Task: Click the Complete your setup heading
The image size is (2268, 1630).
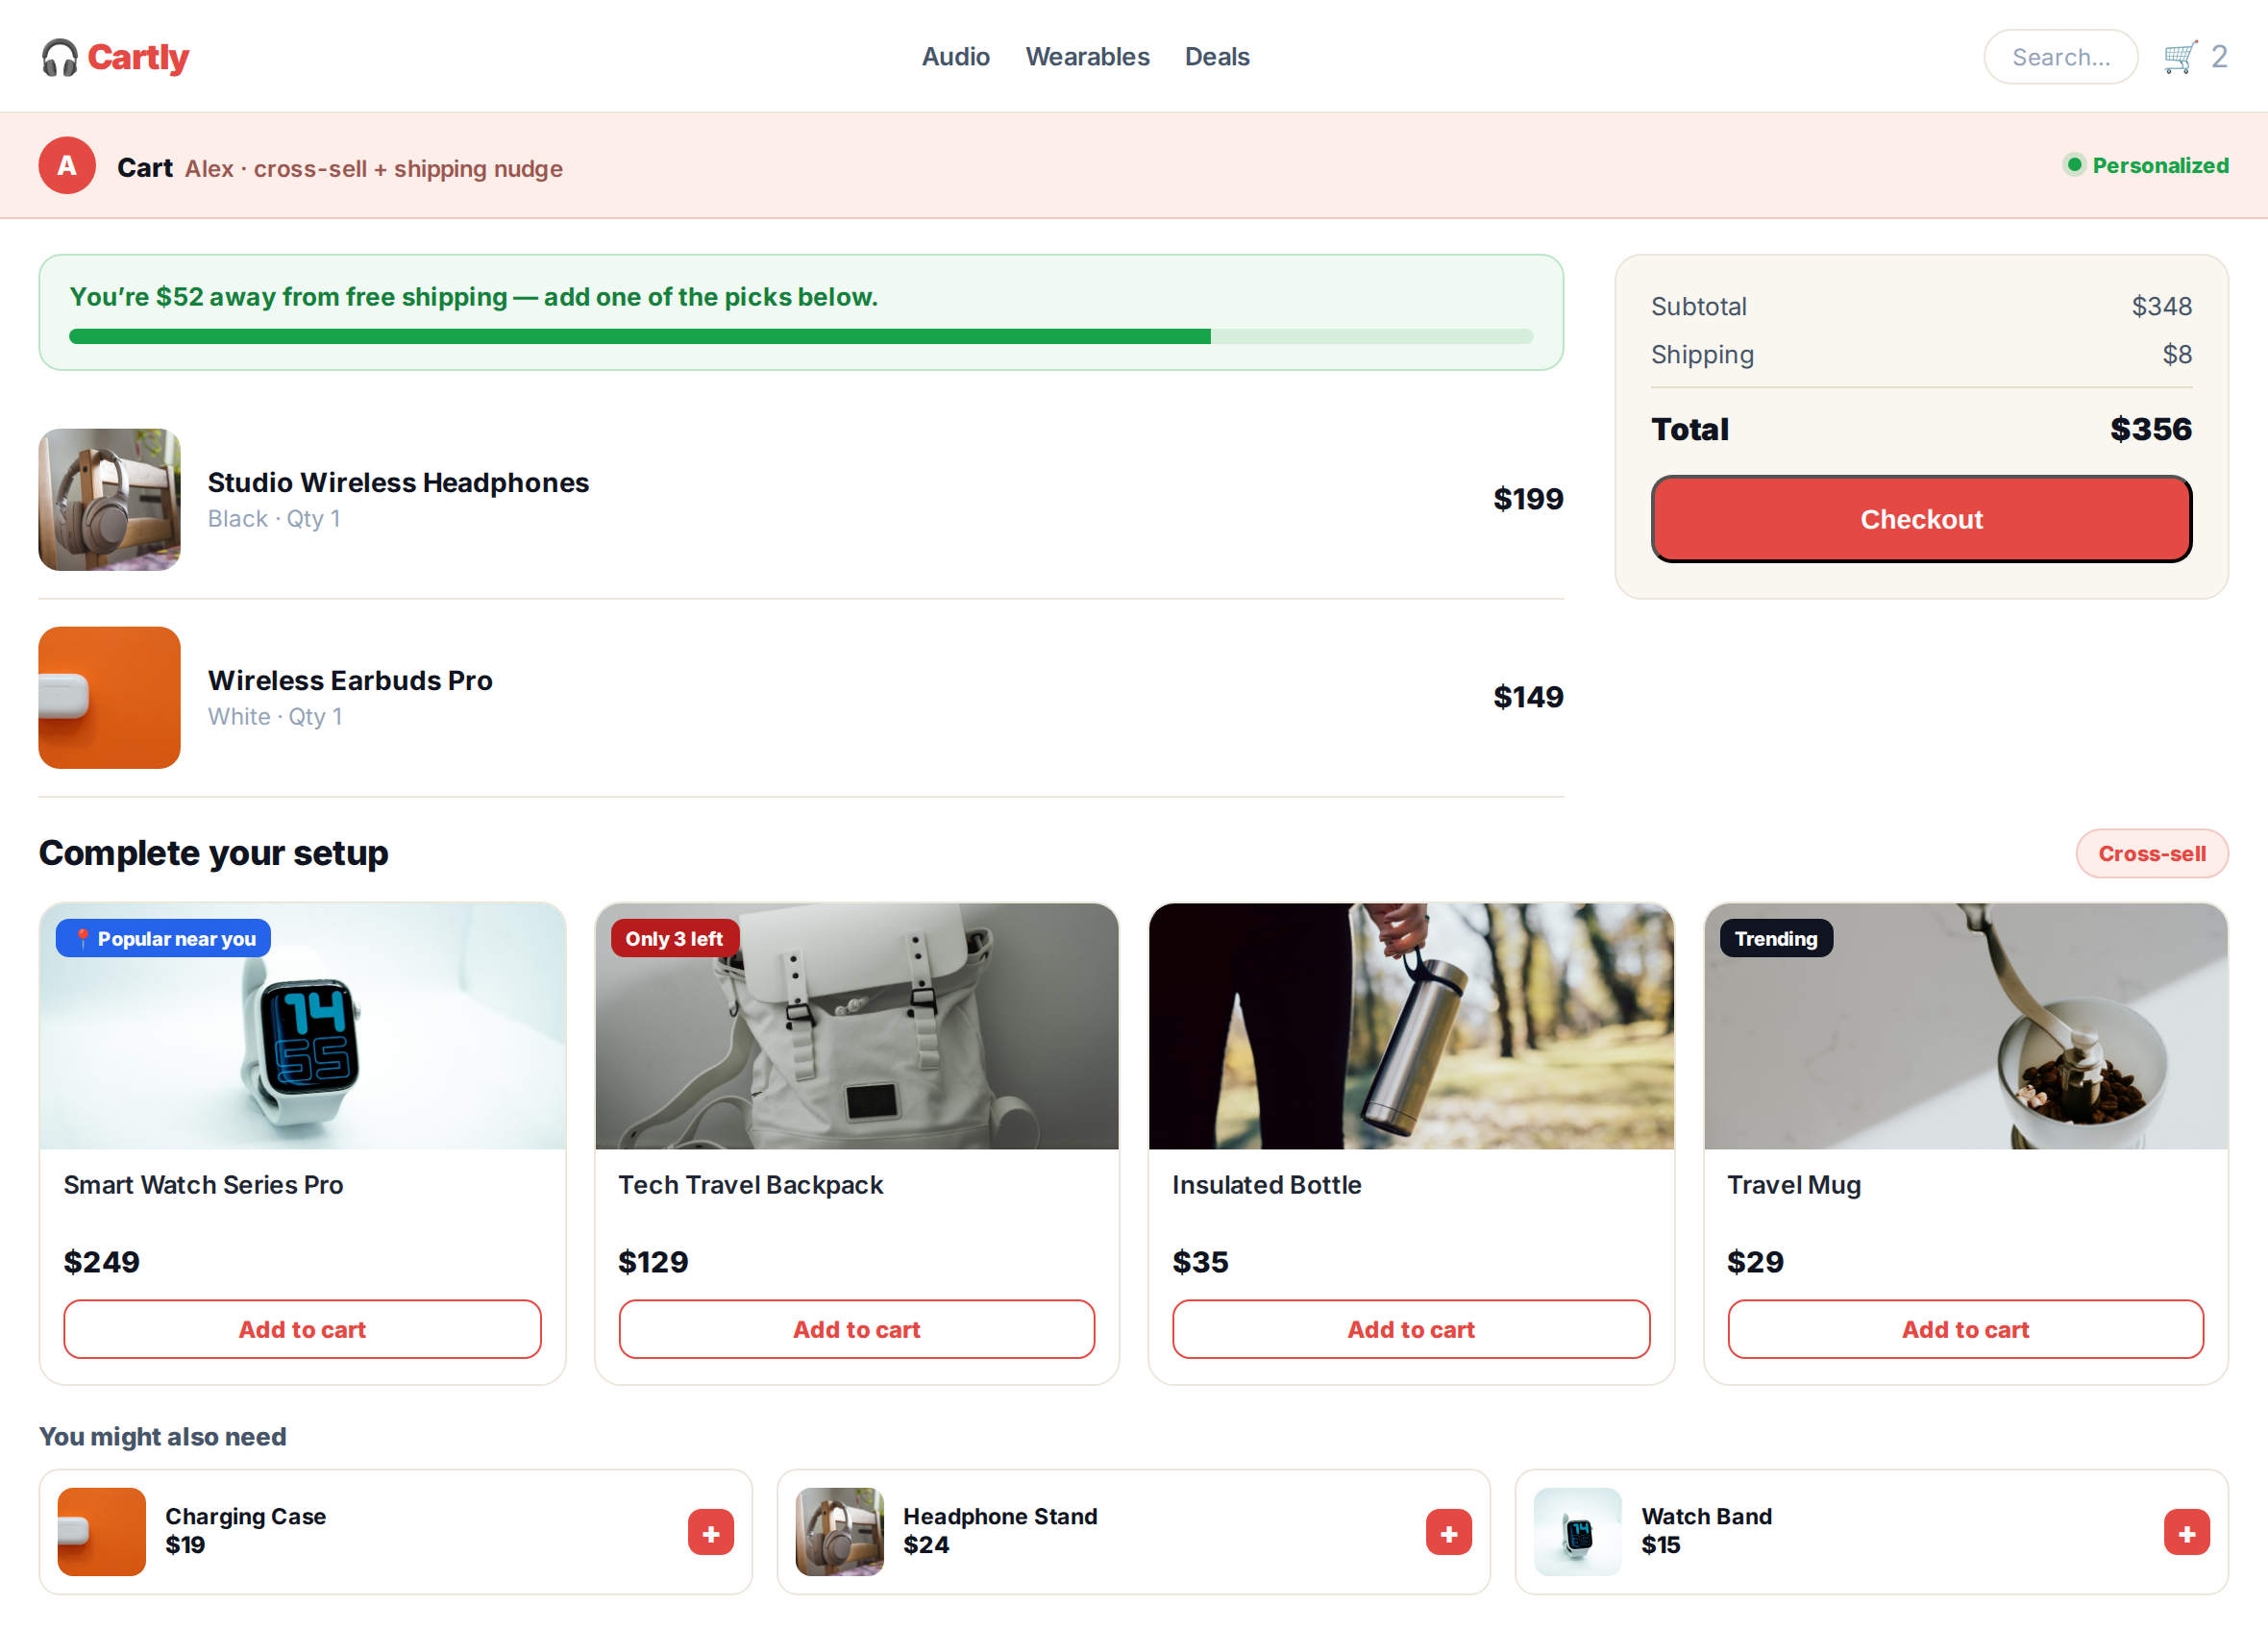Action: pyautogui.click(x=213, y=853)
